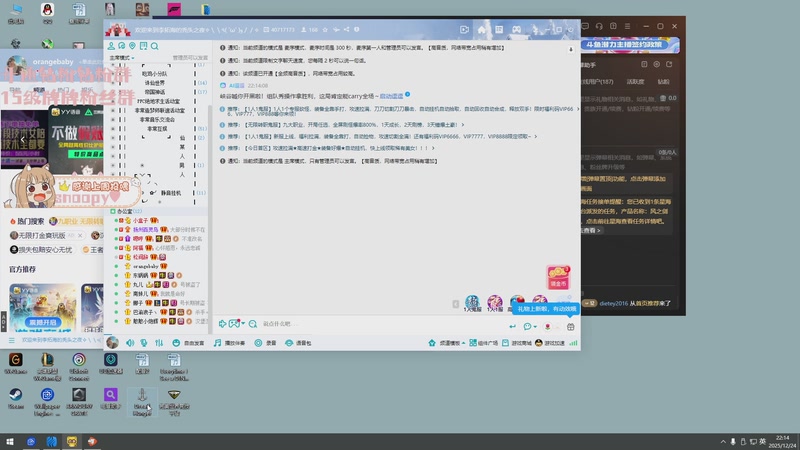This screenshot has width=800, height=450.
Task: Open hamburger menu in dark Douyu window
Action: tap(628, 26)
